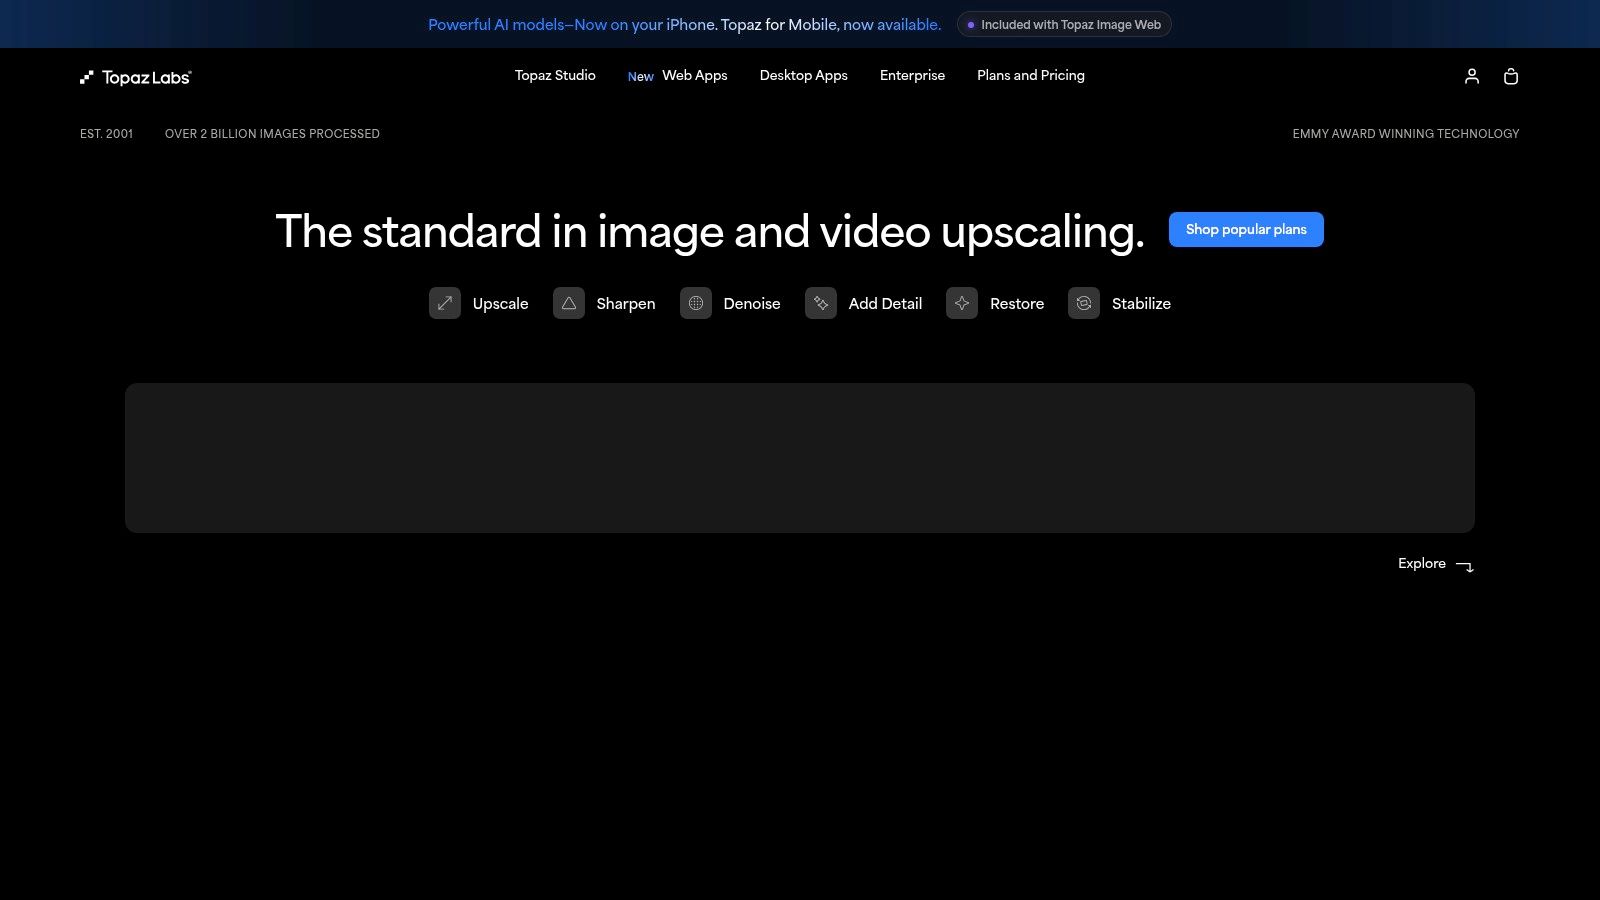The image size is (1600, 900).
Task: Click the Topaz Labs logo
Action: 135,77
